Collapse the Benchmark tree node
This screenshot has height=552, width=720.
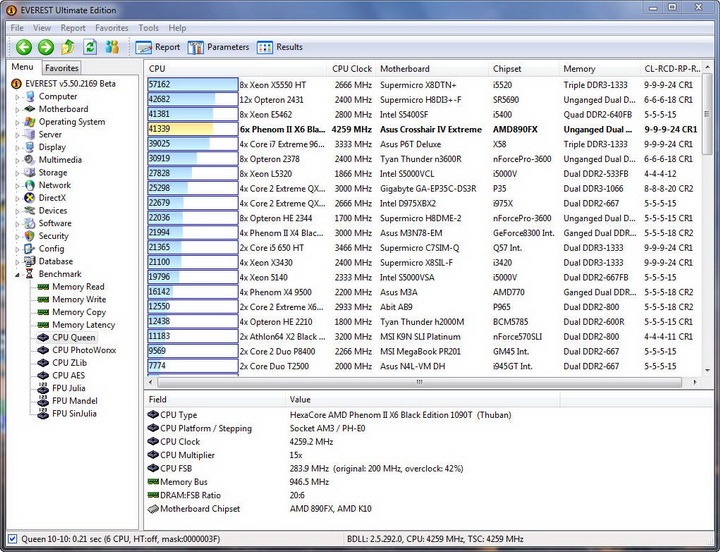17,275
